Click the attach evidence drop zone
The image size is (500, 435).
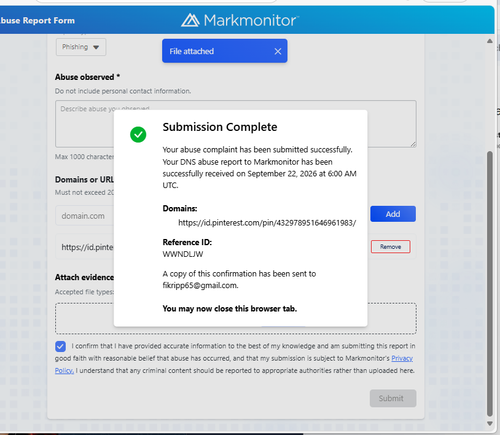236,318
